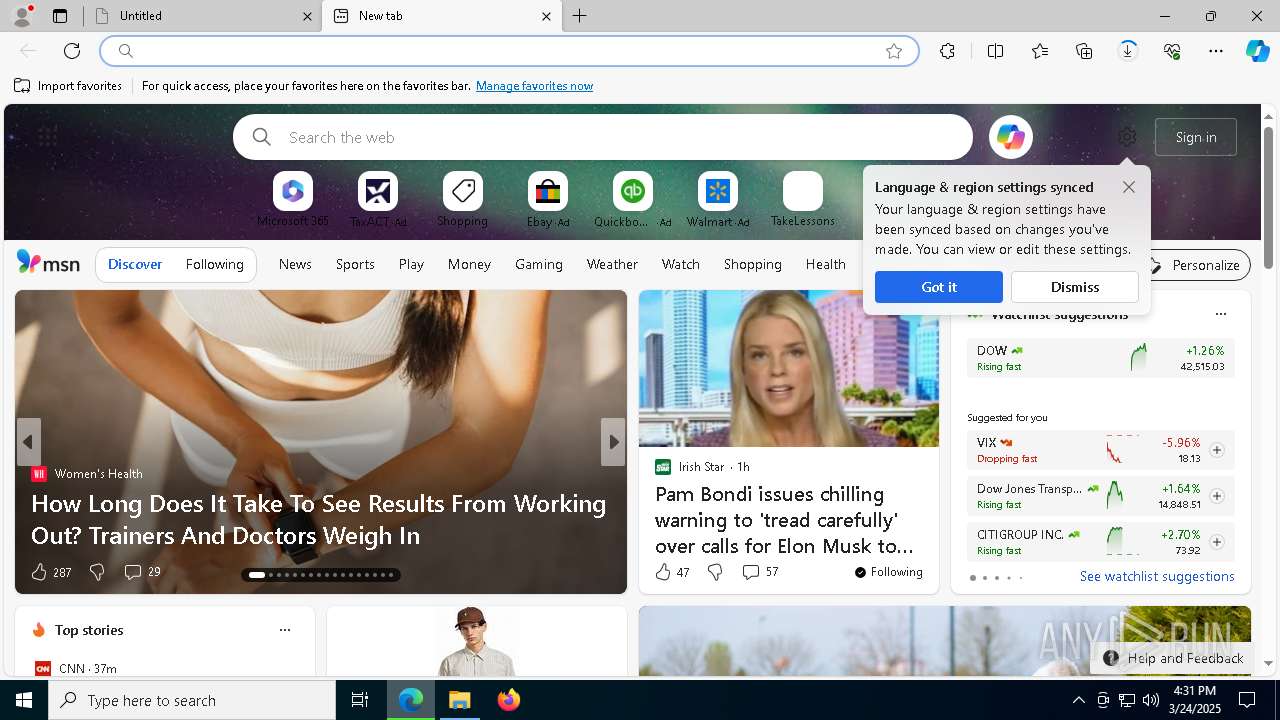Open Microsoft 365 quick link
Image resolution: width=1280 pixels, height=720 pixels.
pyautogui.click(x=292, y=200)
